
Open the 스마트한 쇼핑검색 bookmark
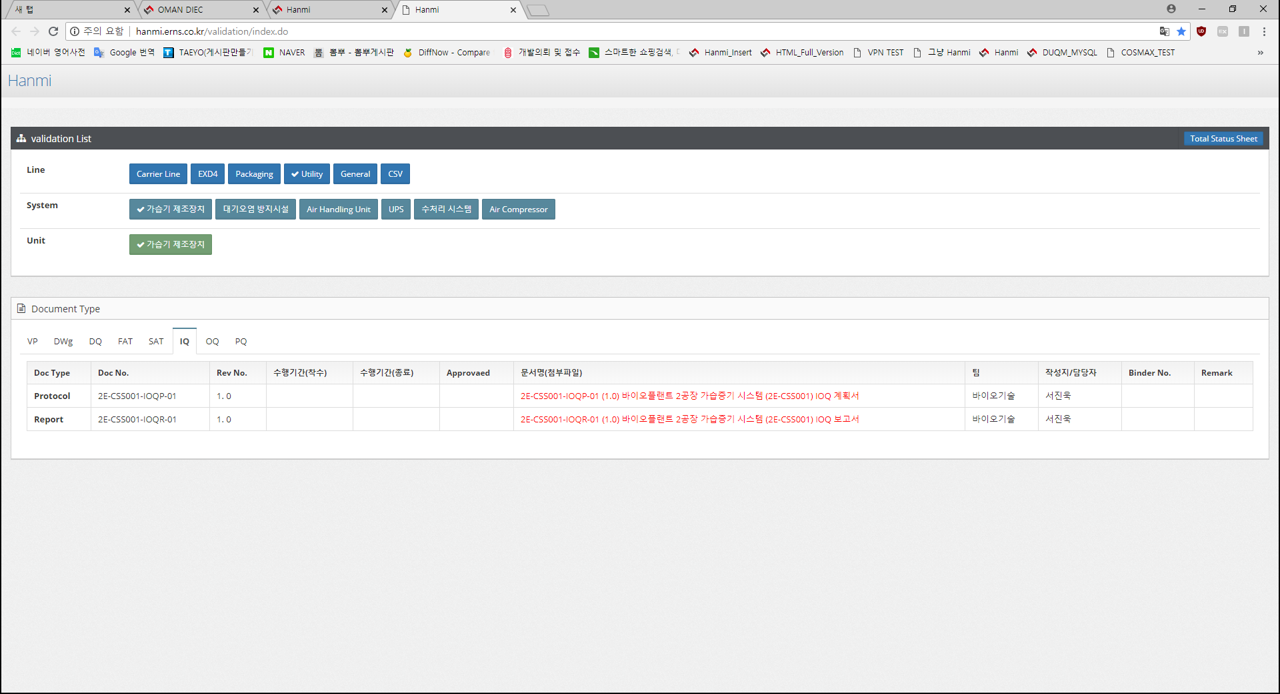pyautogui.click(x=633, y=52)
